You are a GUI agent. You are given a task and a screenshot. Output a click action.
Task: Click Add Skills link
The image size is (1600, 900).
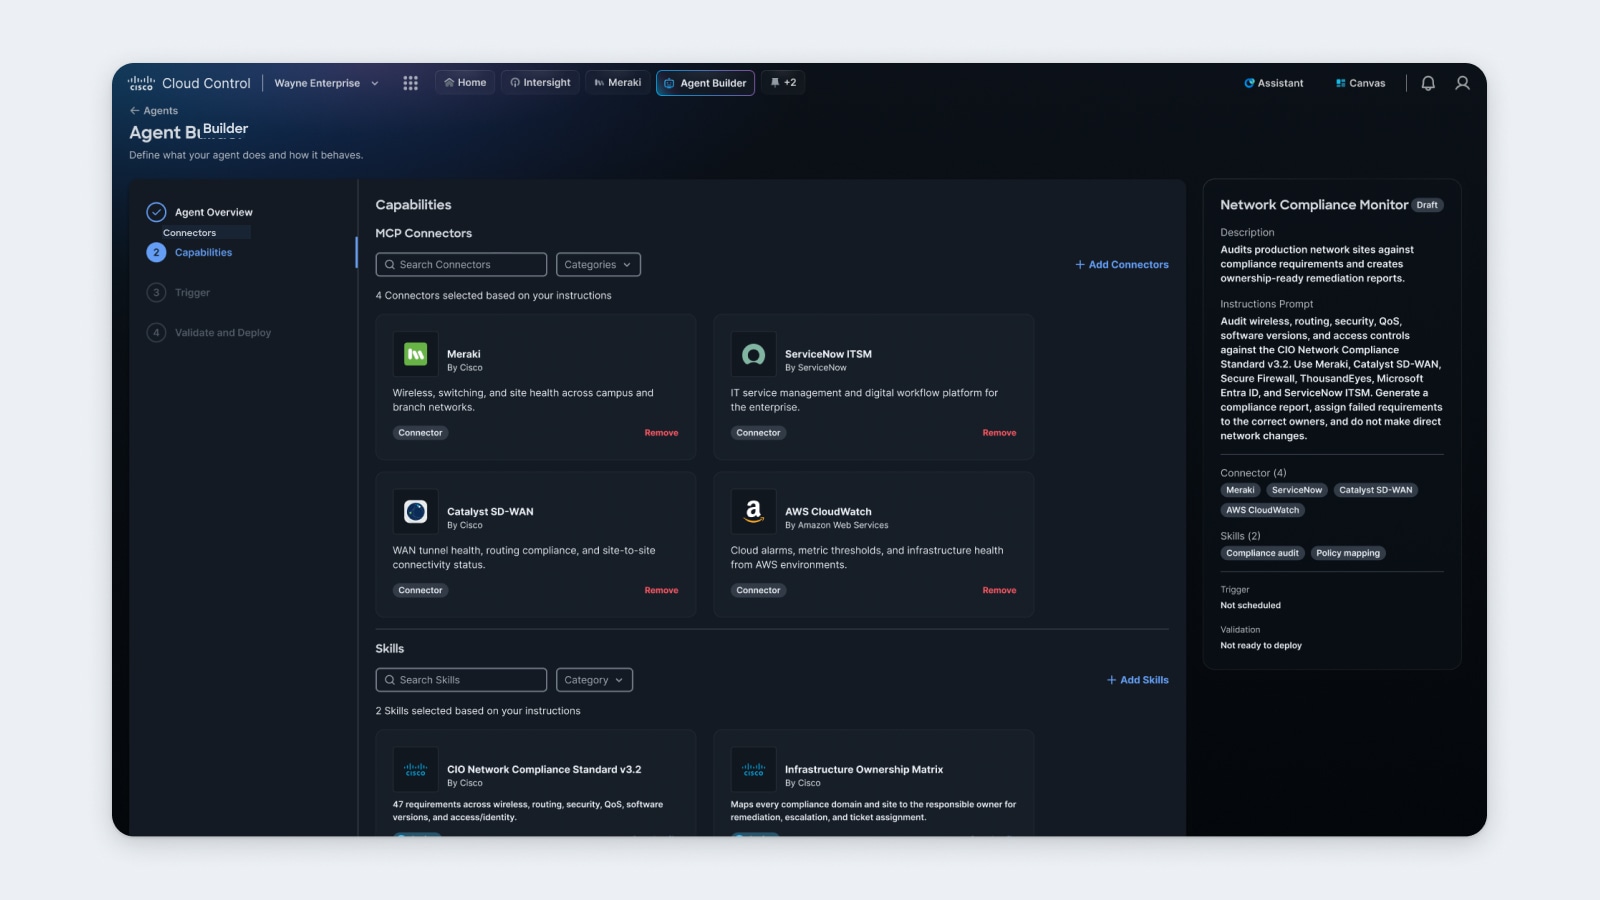point(1138,680)
